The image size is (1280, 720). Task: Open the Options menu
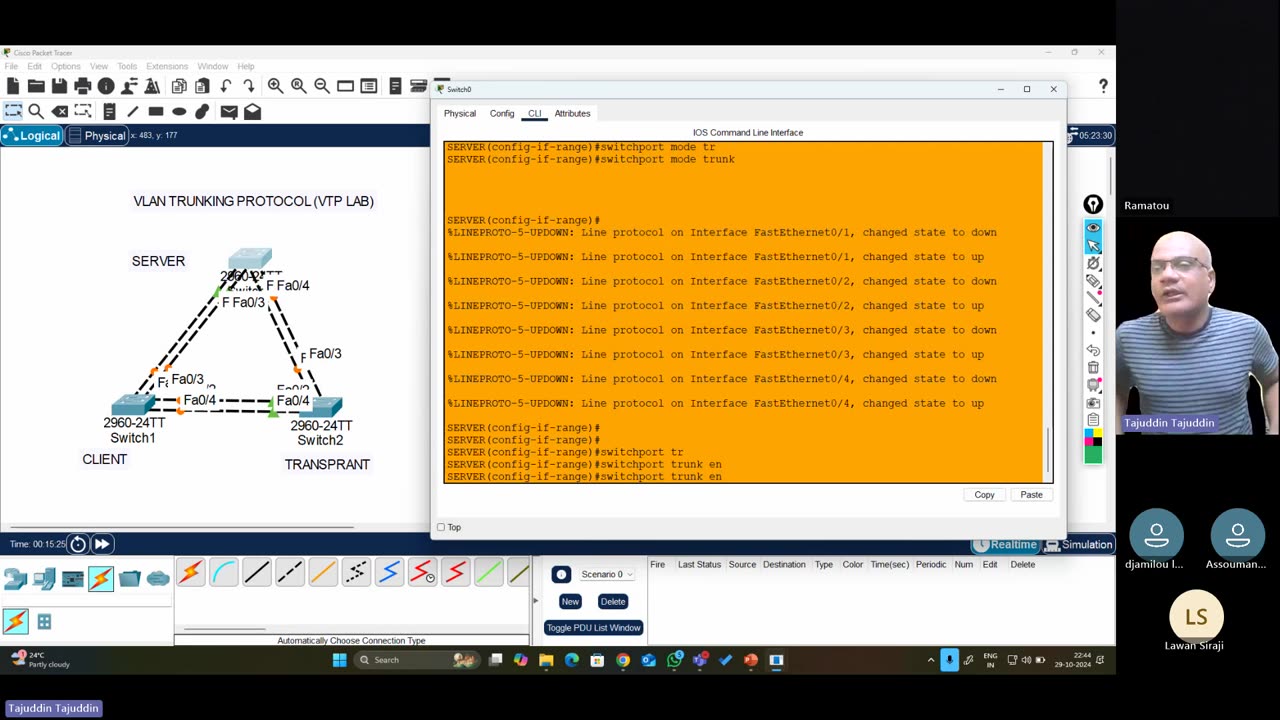point(66,66)
